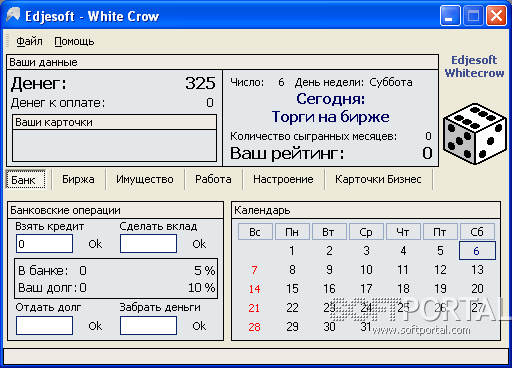Open the Работа tab
This screenshot has height=368, width=512.
(213, 179)
